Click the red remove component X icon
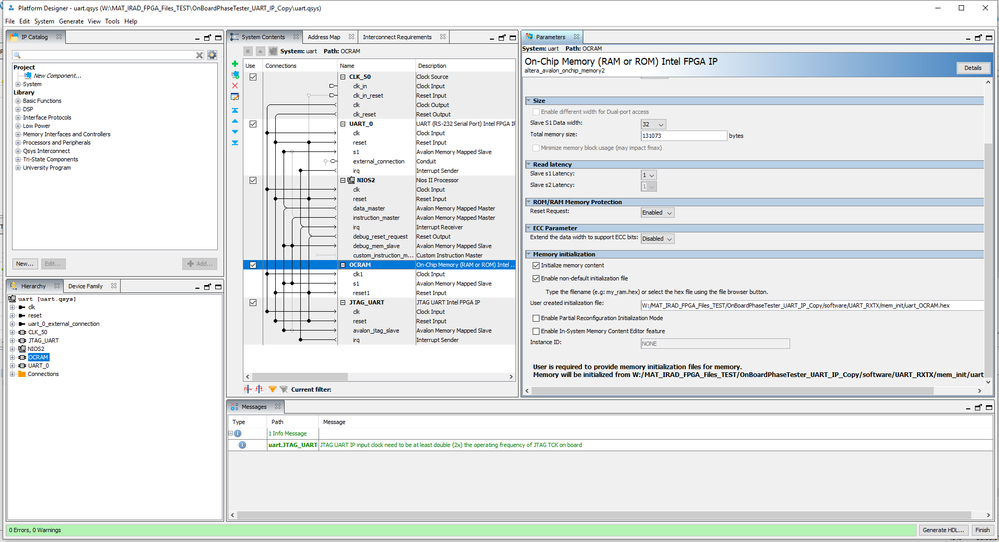 click(x=235, y=86)
